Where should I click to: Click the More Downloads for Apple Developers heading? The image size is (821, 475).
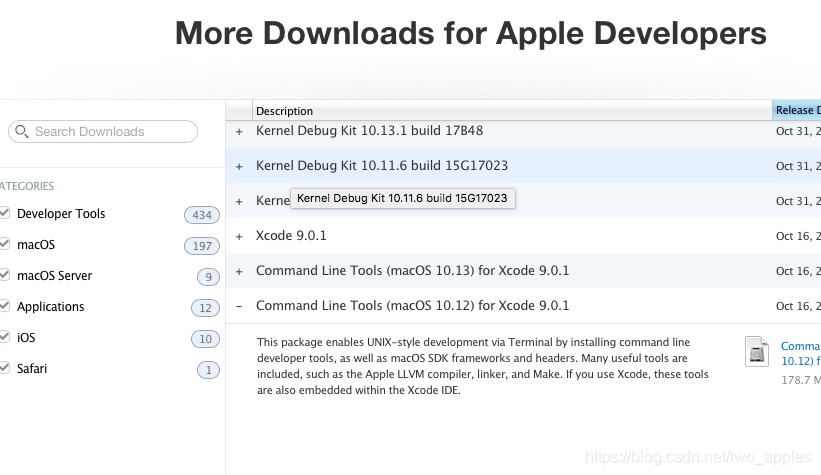click(471, 33)
